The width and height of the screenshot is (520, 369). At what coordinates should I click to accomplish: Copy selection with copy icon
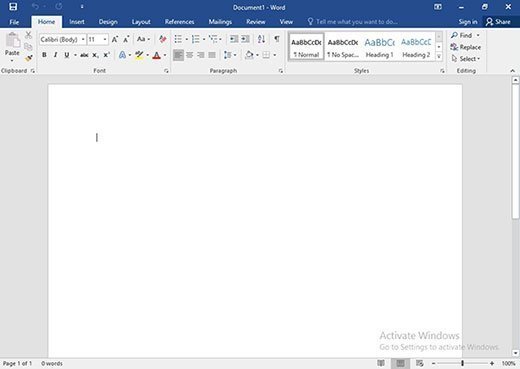click(x=29, y=47)
